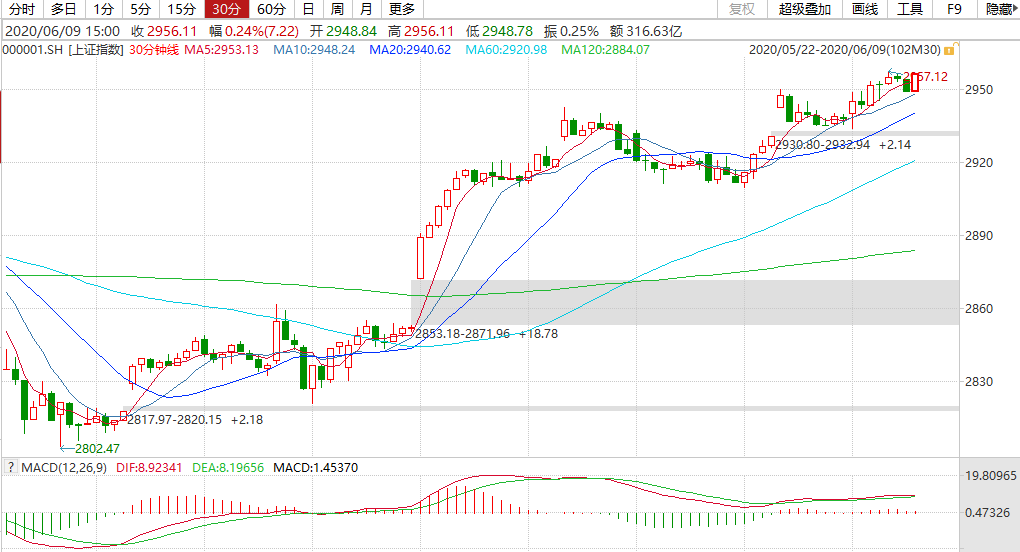The width and height of the screenshot is (1020, 552).
Task: Open the 工具 tools menu
Action: pyautogui.click(x=909, y=9)
